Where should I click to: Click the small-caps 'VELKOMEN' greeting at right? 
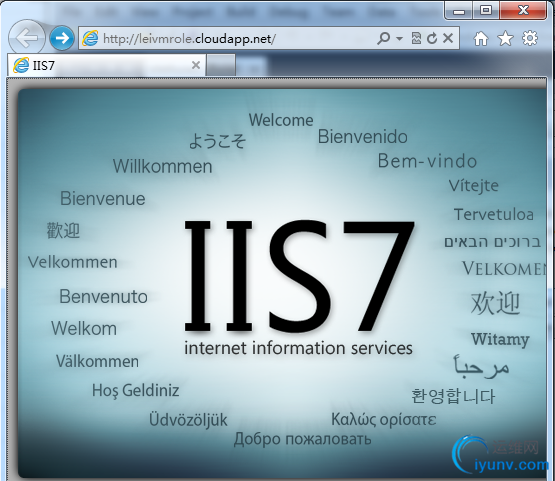click(504, 269)
